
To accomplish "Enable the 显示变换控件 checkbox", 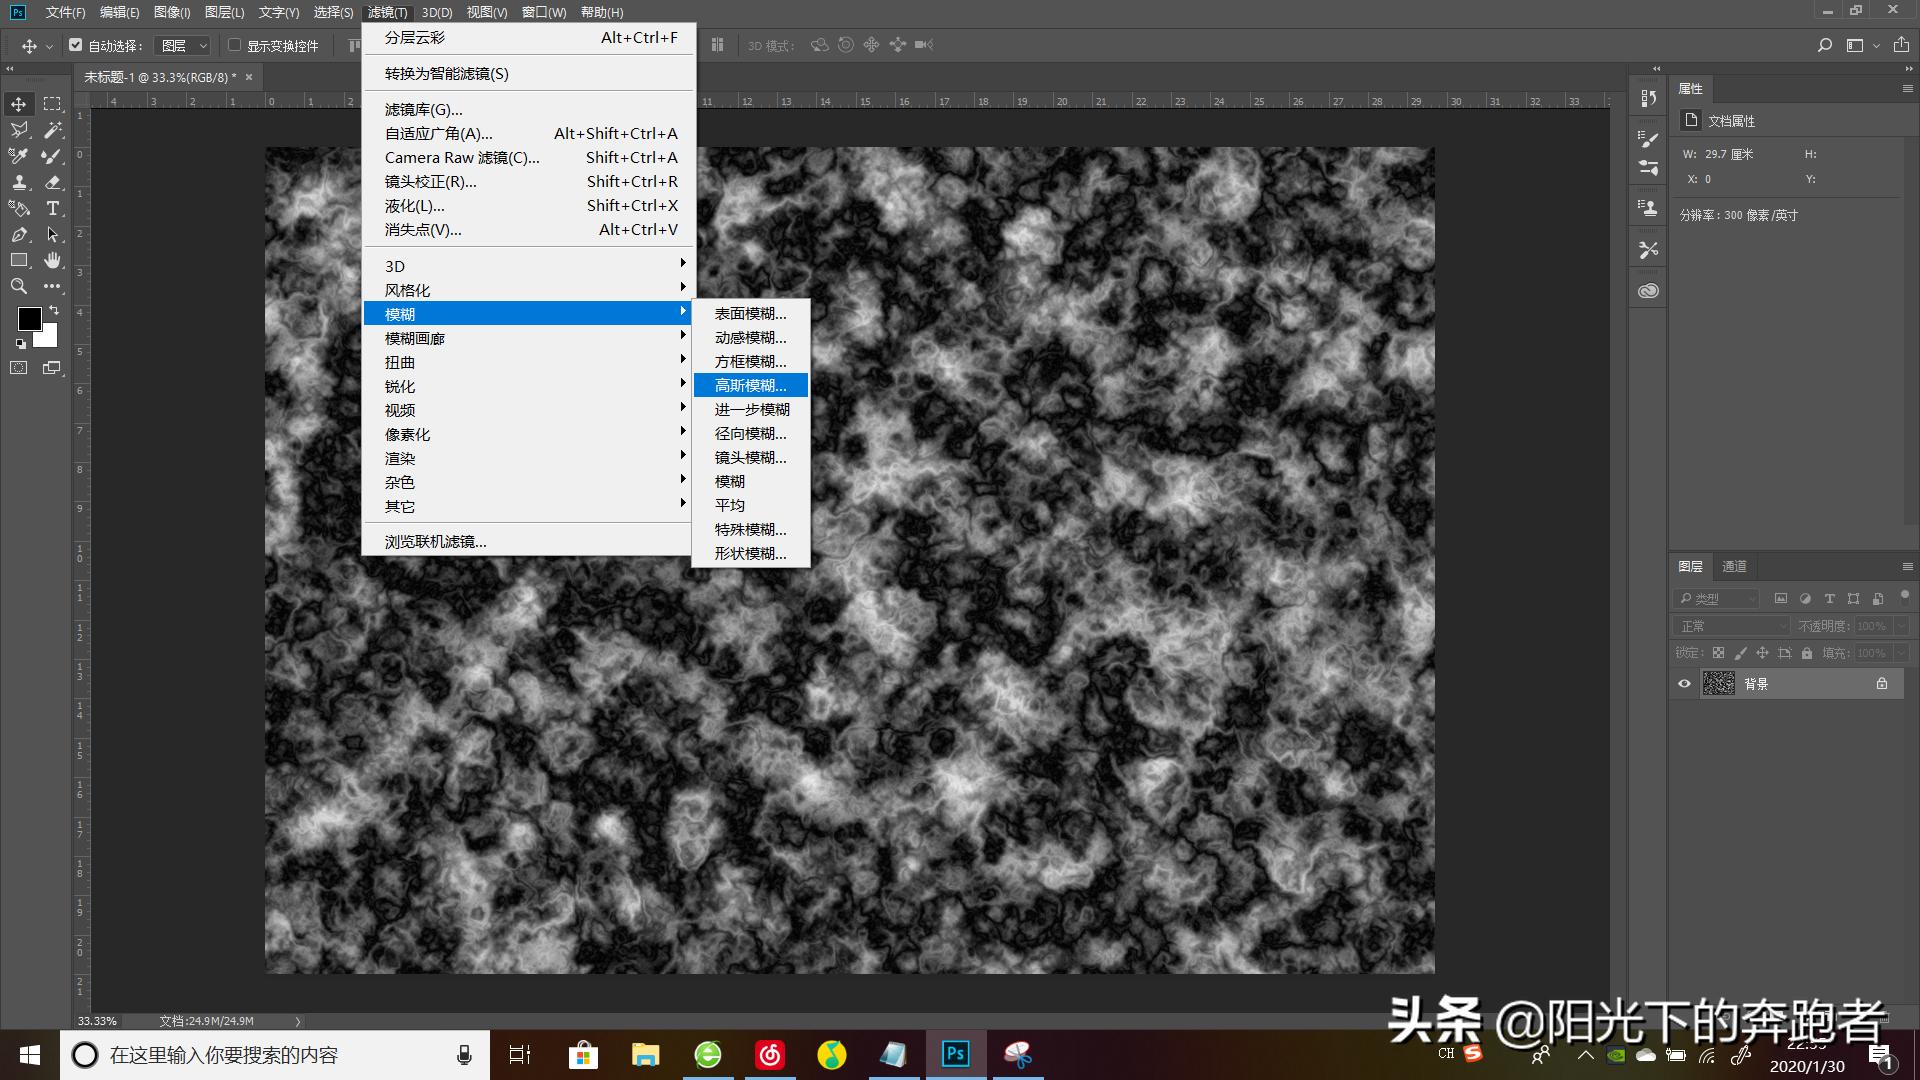I will coord(234,45).
